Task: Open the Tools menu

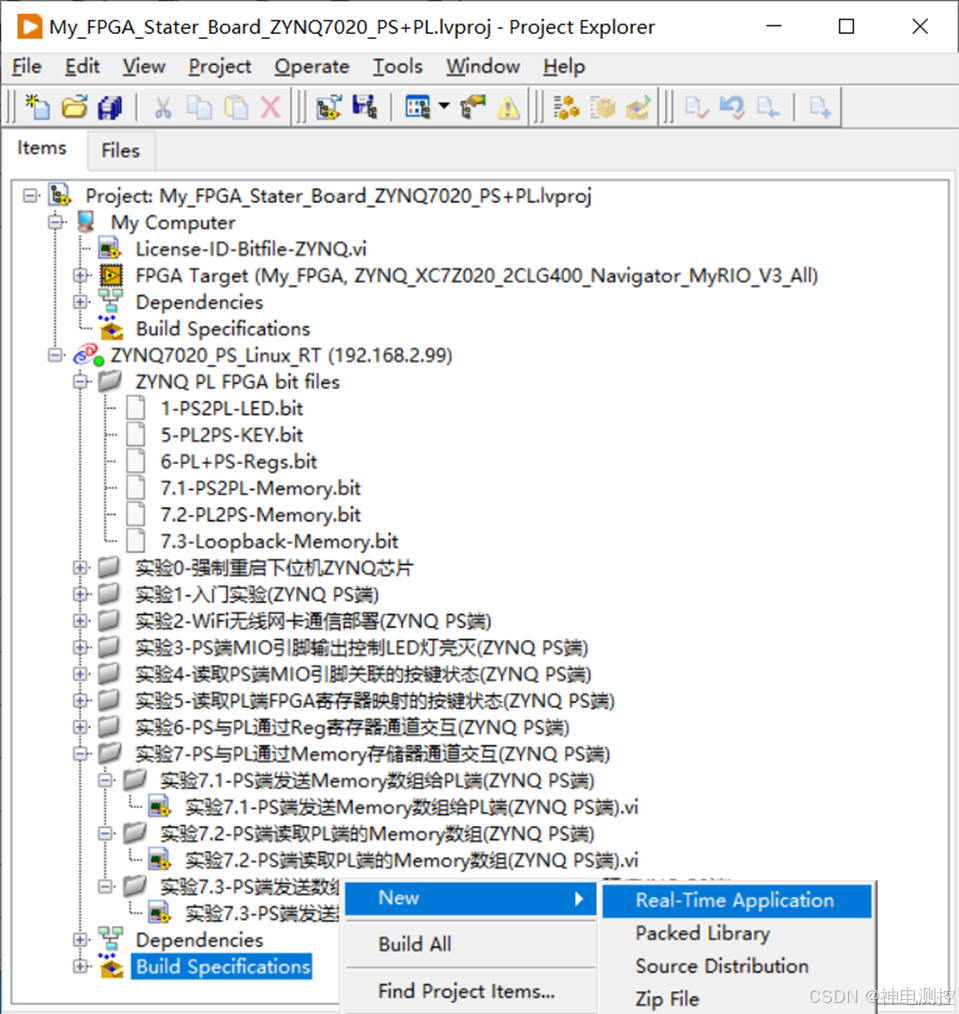Action: pyautogui.click(x=397, y=67)
